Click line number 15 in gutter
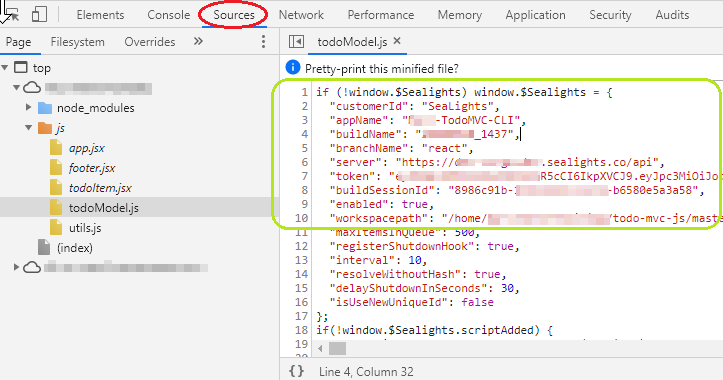The width and height of the screenshot is (723, 380). coord(301,288)
